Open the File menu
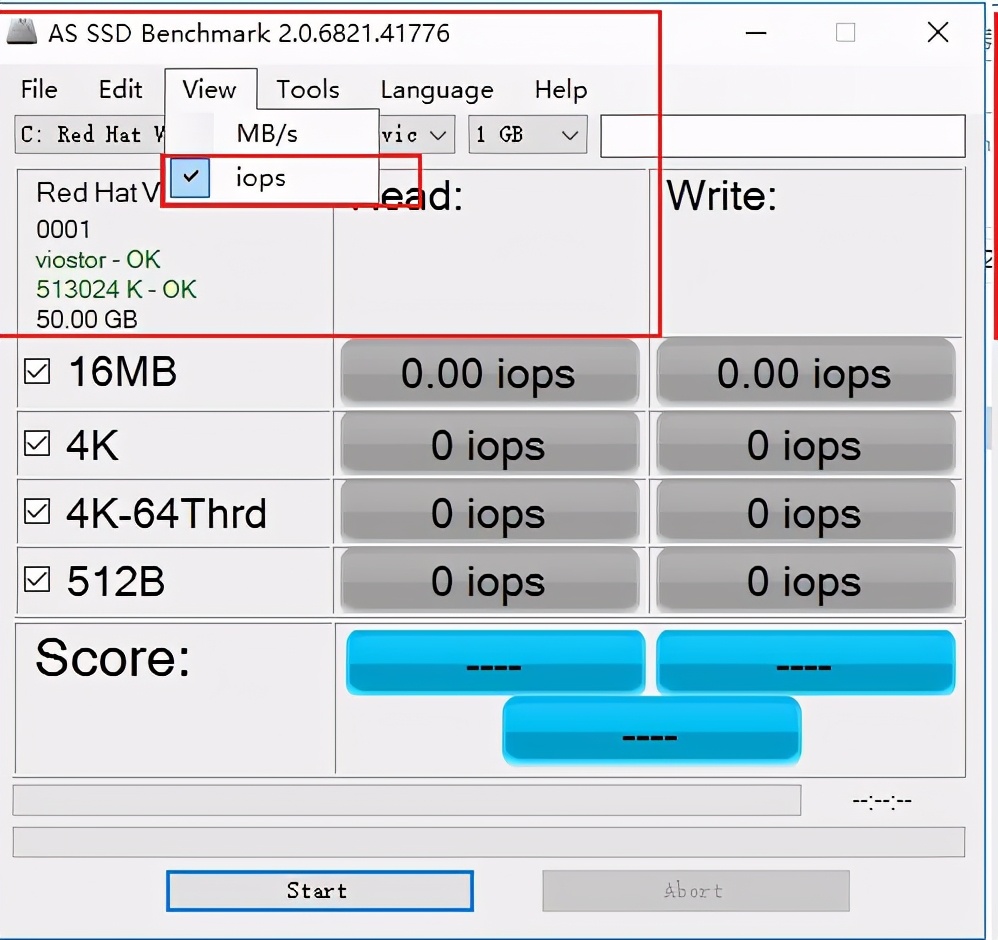998x940 pixels. coord(39,89)
